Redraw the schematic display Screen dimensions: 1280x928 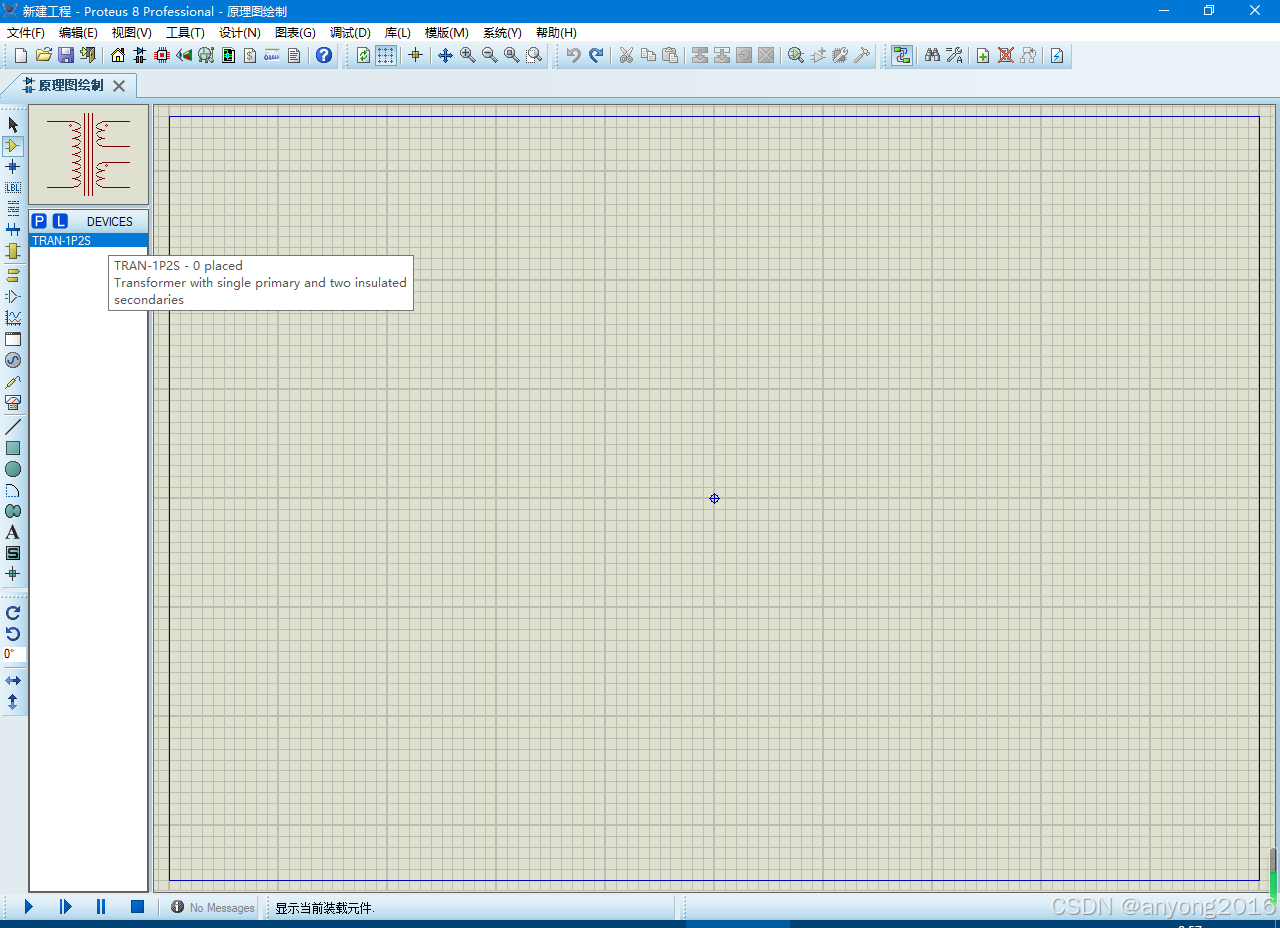point(363,55)
